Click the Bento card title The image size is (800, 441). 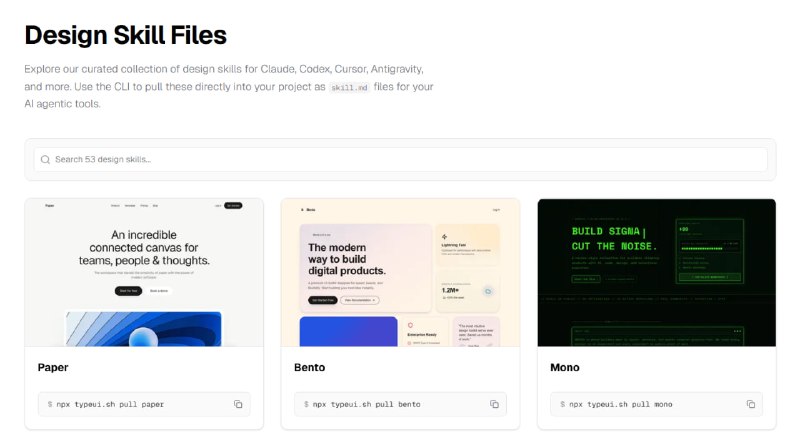[310, 368]
